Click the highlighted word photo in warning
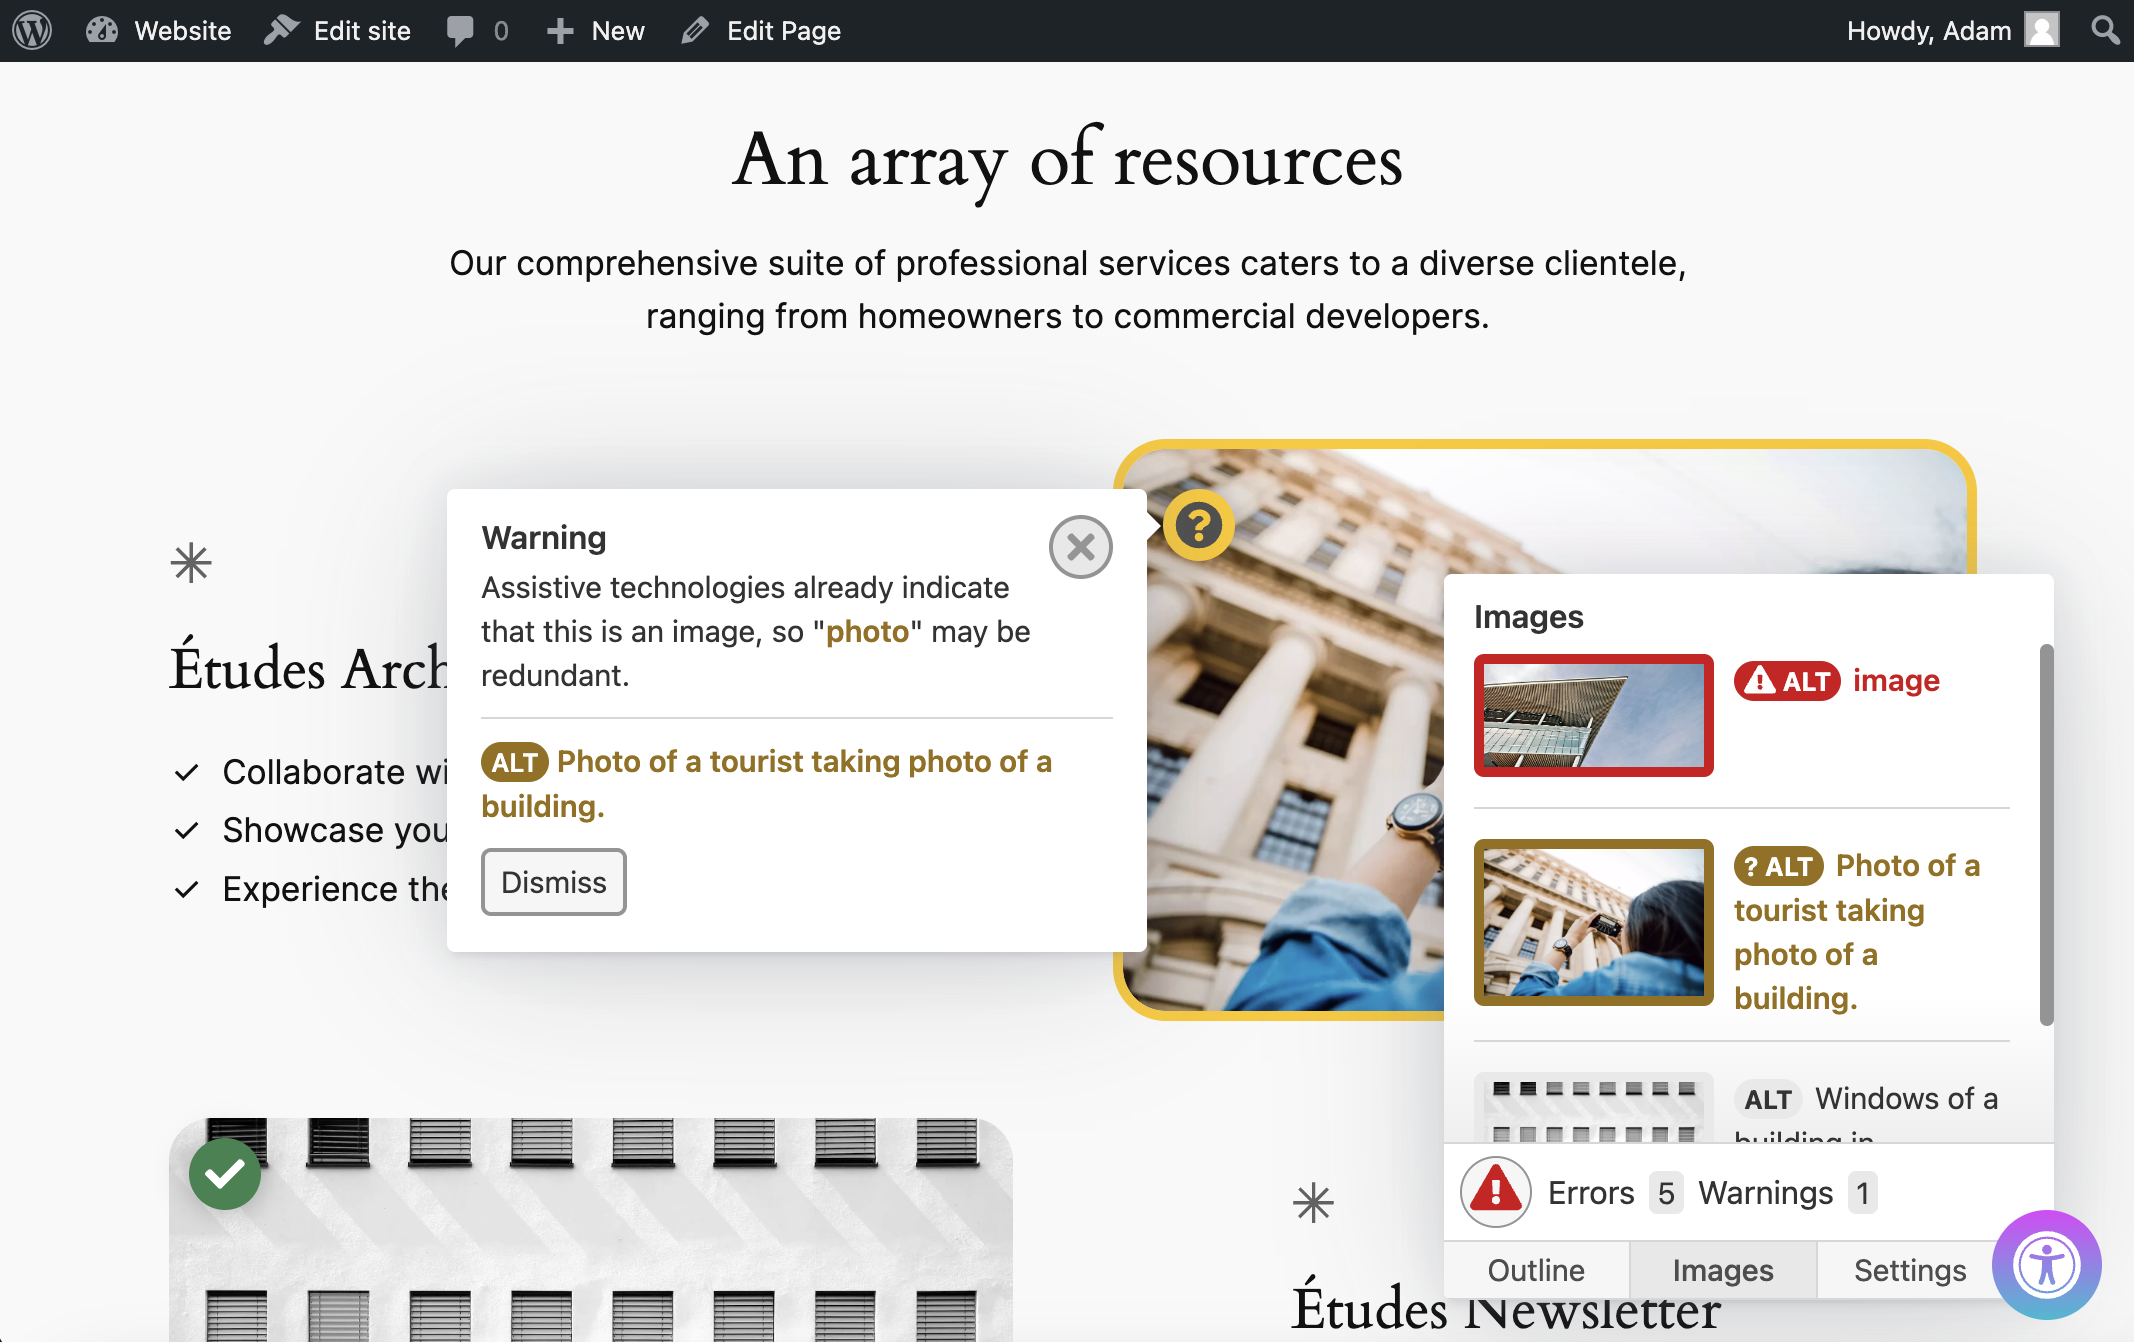Screen dimensions: 2134x1342 click(862, 631)
